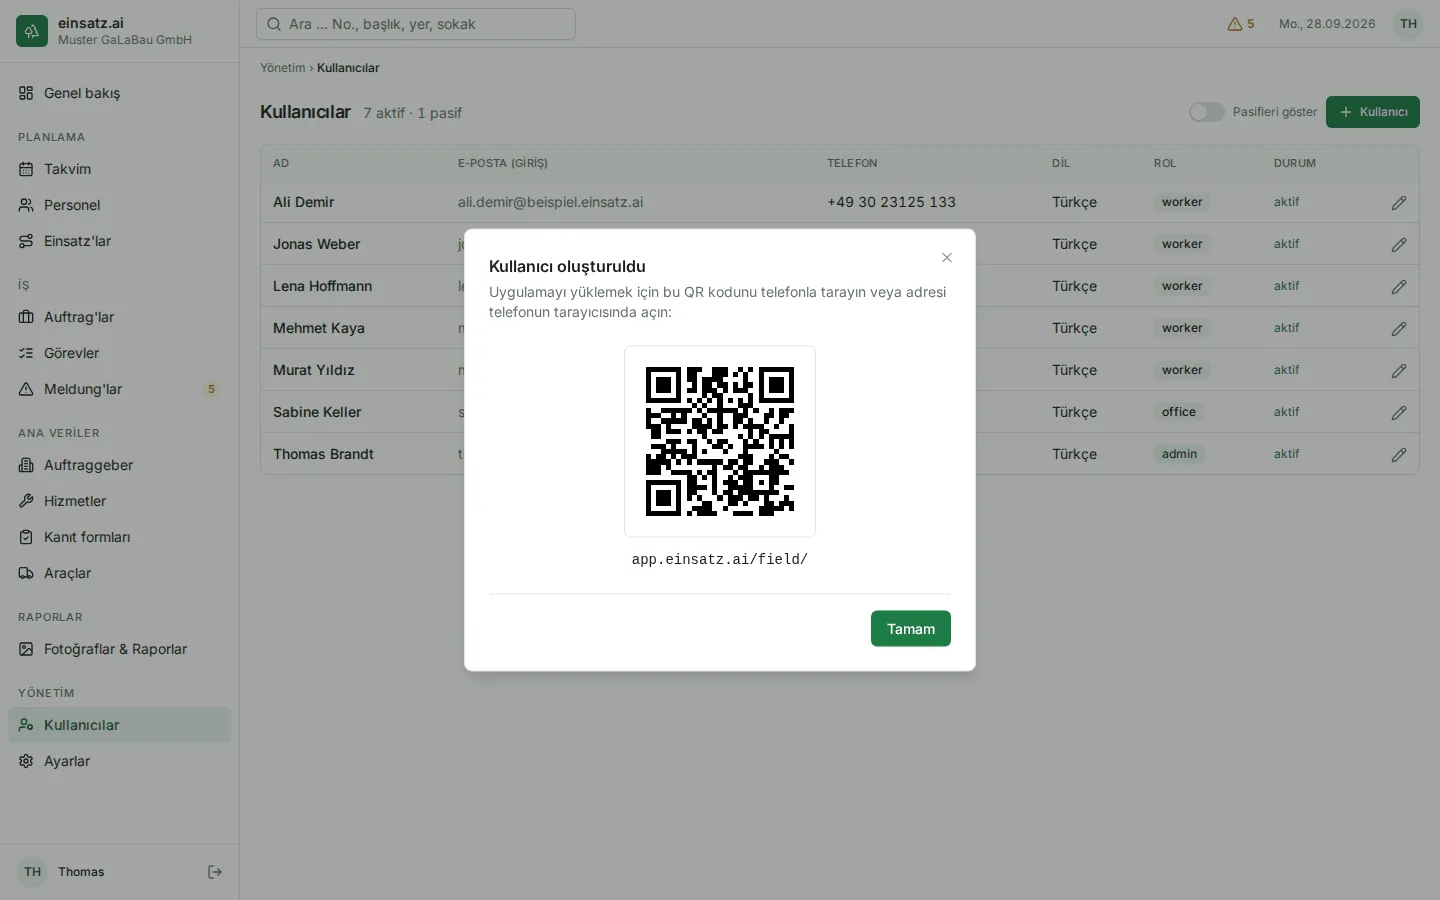The image size is (1440, 900).
Task: Select Kullanıcılar in sidebar
Action: (120, 725)
